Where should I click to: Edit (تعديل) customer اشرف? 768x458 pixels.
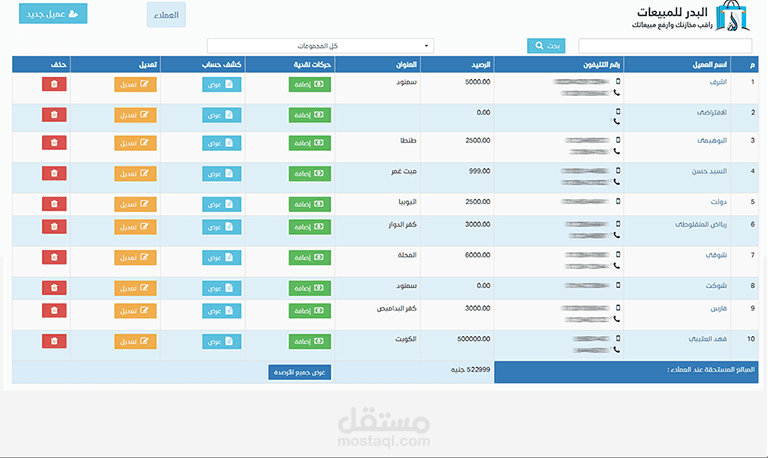[x=135, y=84]
